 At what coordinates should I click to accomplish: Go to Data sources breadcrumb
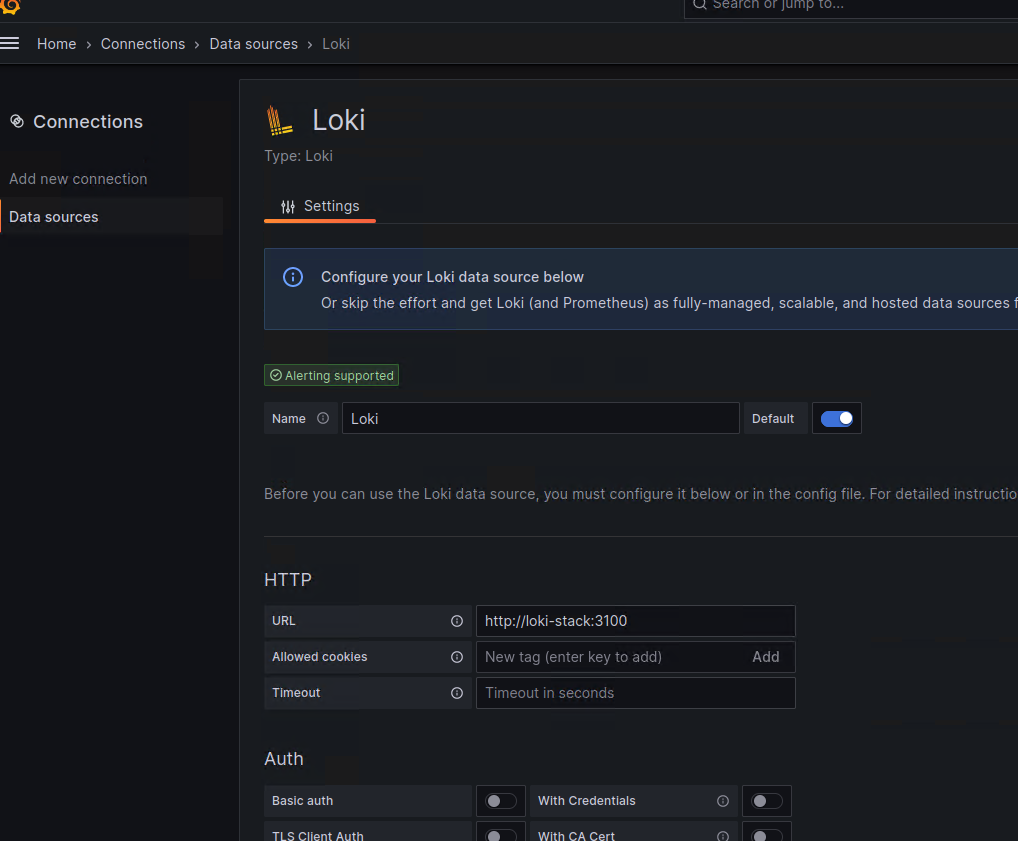253,44
